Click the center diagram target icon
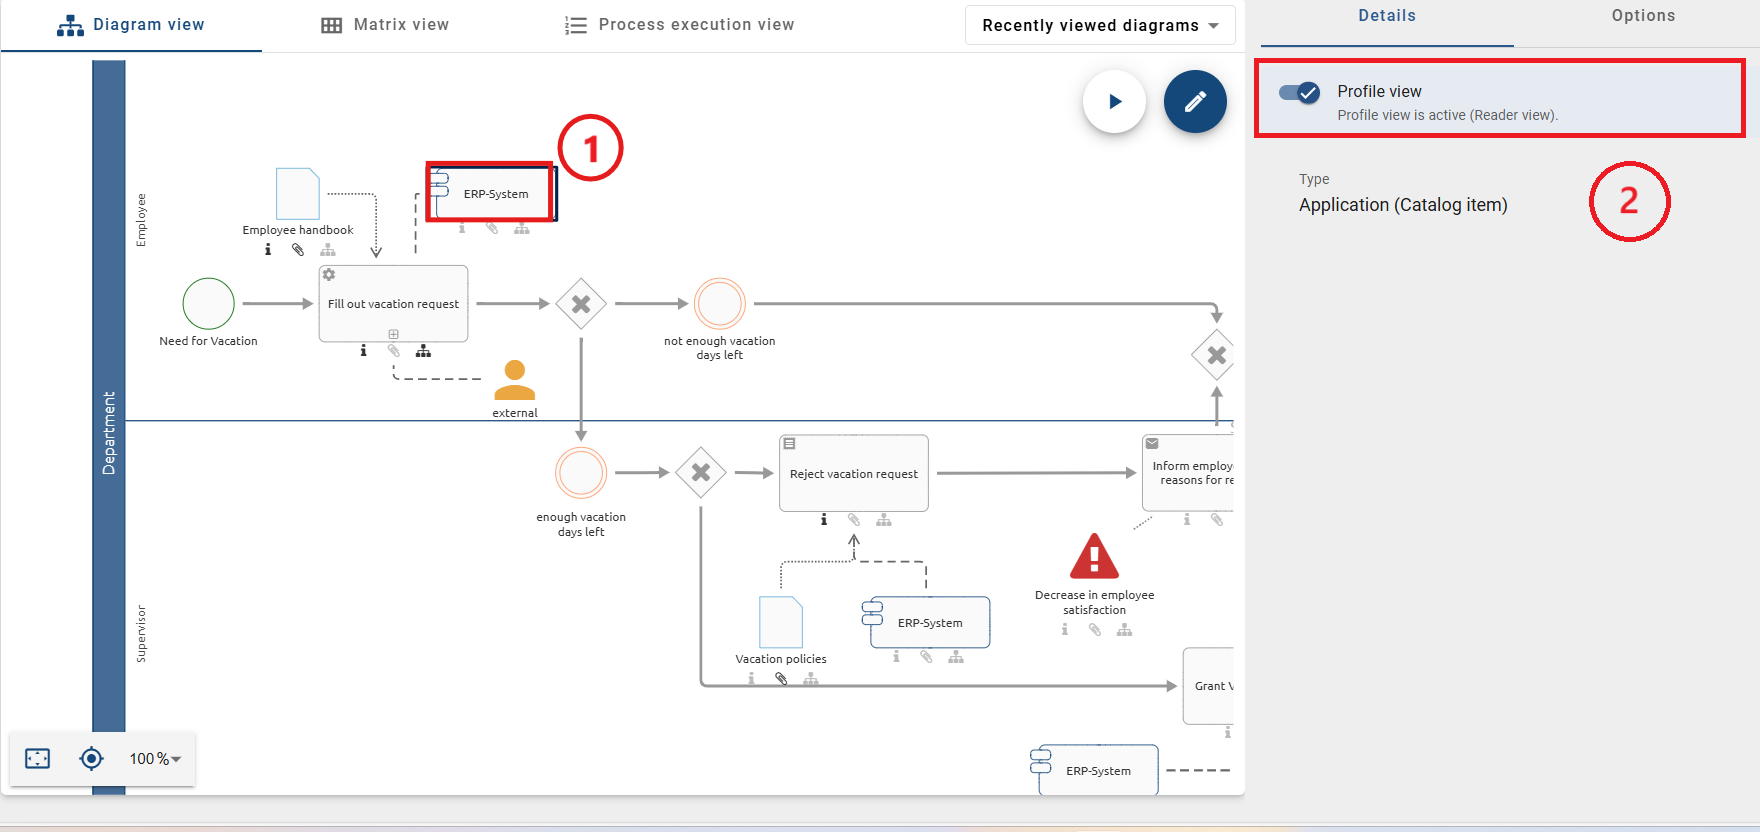Image resolution: width=1760 pixels, height=832 pixels. coord(91,759)
